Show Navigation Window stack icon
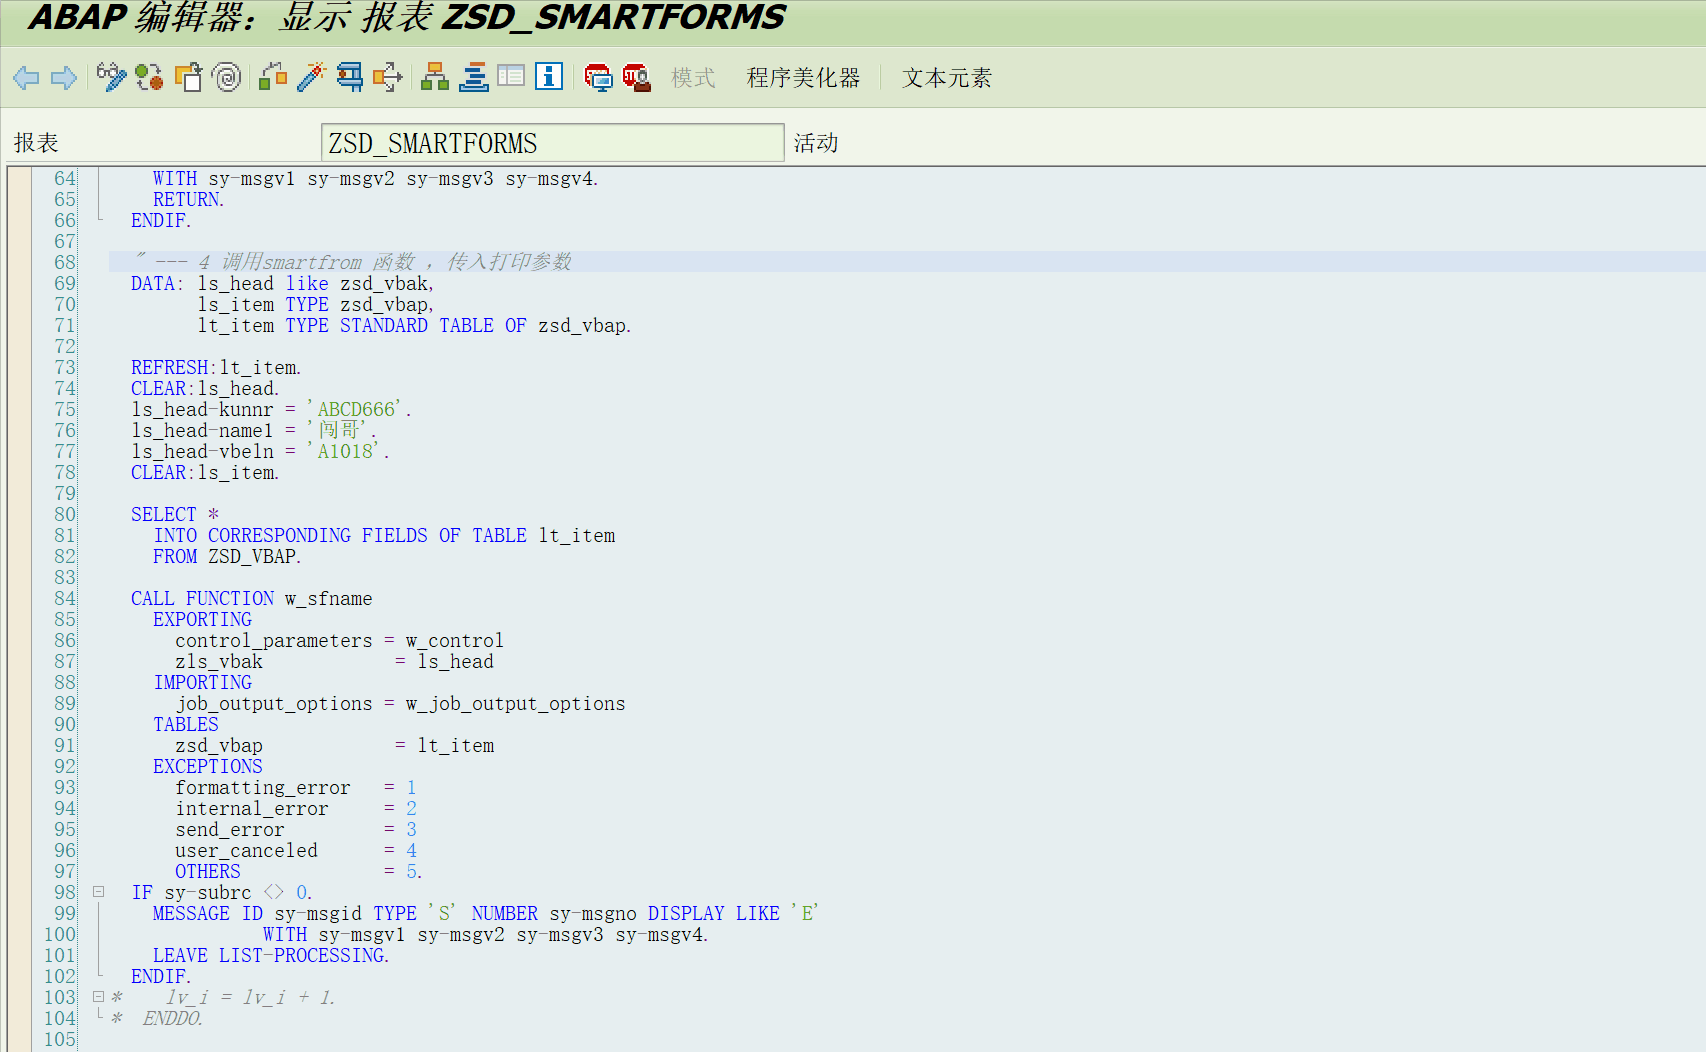 pyautogui.click(x=474, y=77)
